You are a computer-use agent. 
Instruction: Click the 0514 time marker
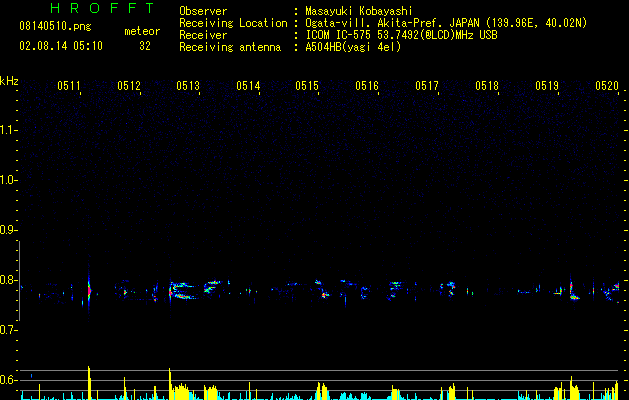[248, 85]
